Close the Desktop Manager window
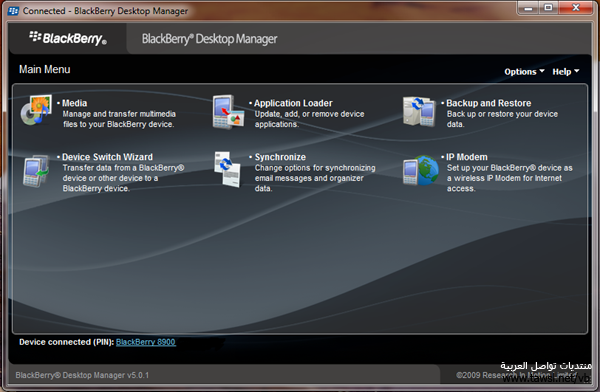 [x=576, y=8]
